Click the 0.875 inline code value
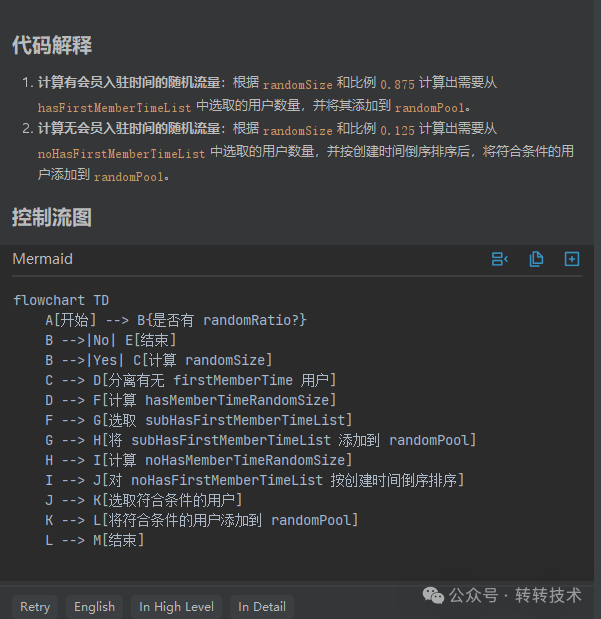This screenshot has height=619, width=601. (x=397, y=84)
